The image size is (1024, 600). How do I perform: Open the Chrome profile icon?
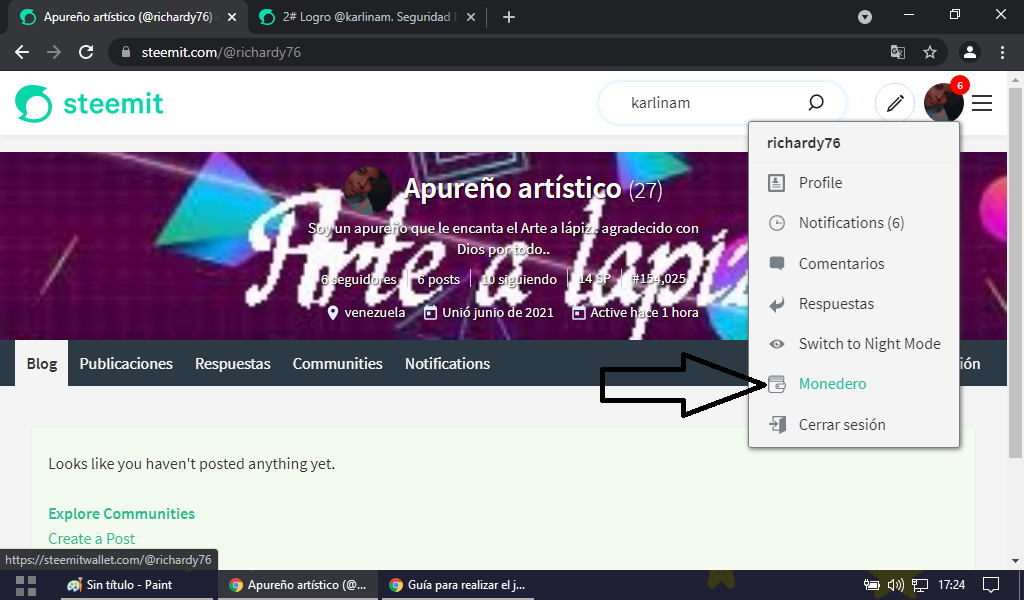[x=970, y=52]
